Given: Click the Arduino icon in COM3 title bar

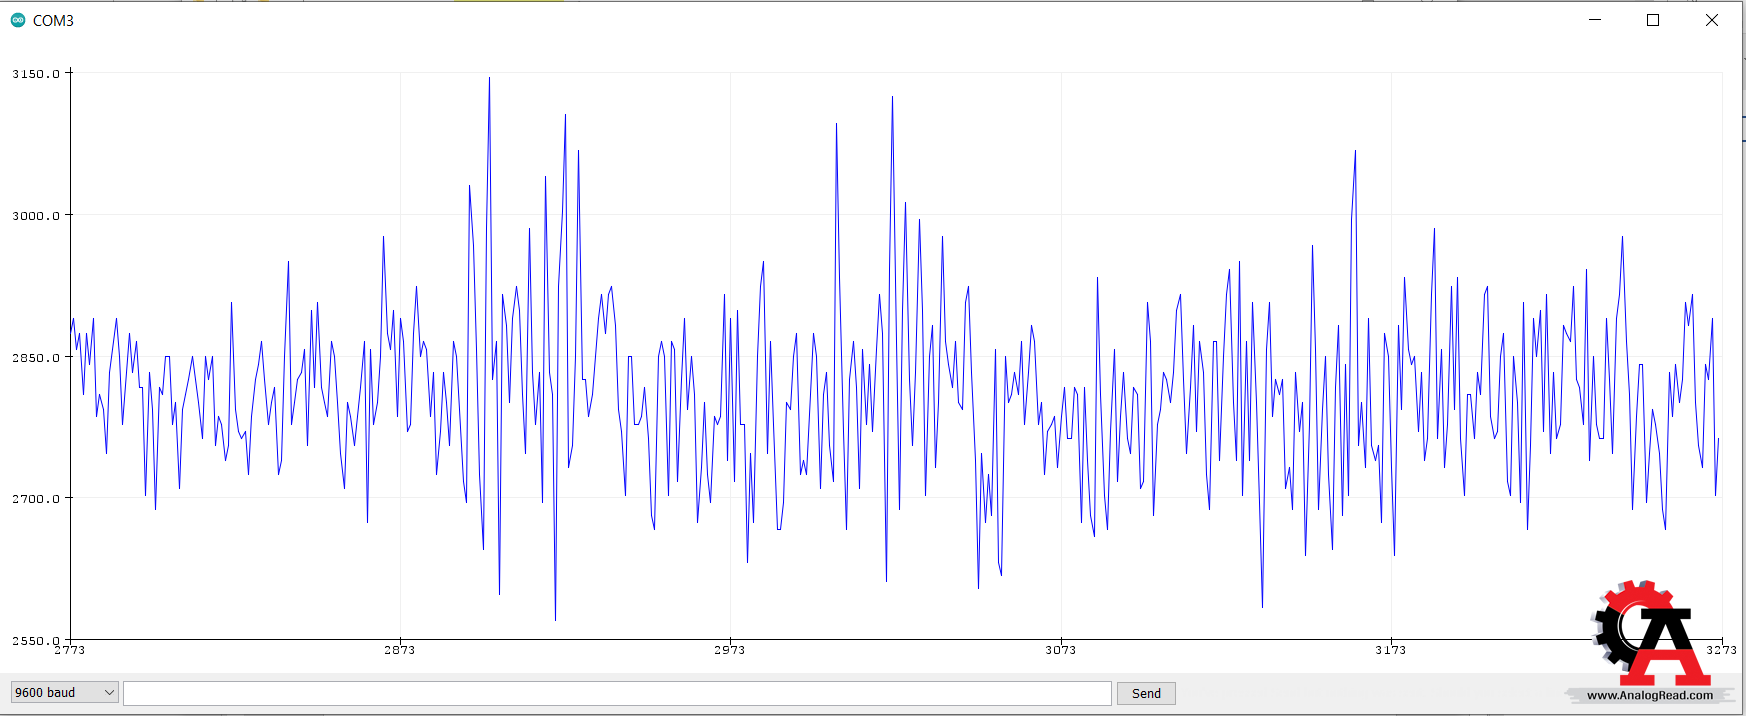Looking at the screenshot, I should click(18, 20).
